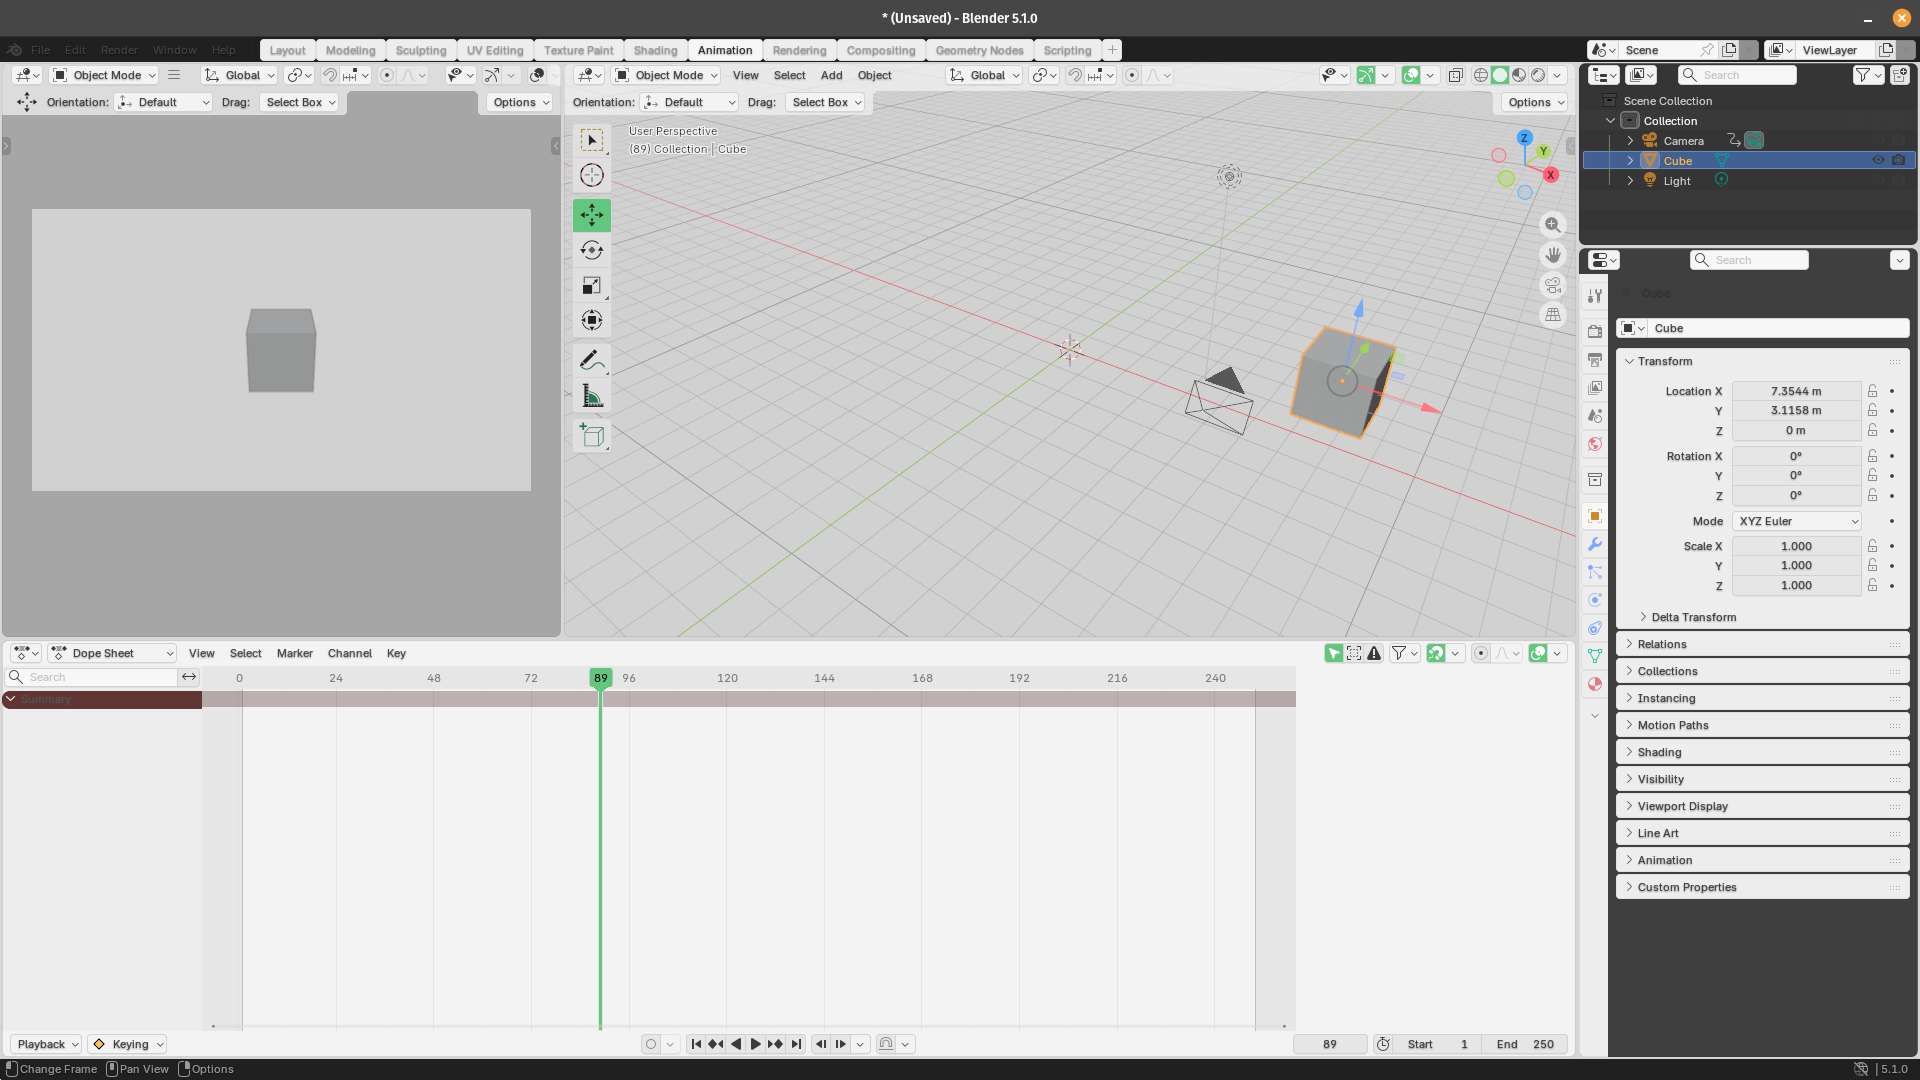The image size is (1920, 1080).
Task: Toggle camera view icon in viewport
Action: coord(1552,285)
